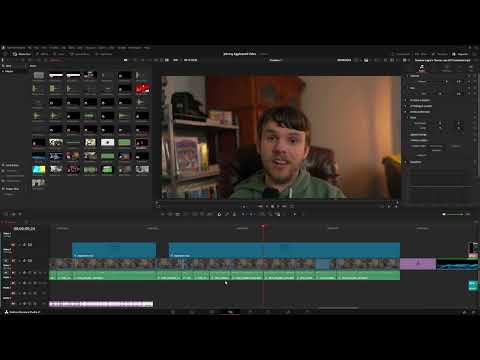Select the white thumbnail with black dot
This screenshot has width=480, height=360.
pos(107,142)
